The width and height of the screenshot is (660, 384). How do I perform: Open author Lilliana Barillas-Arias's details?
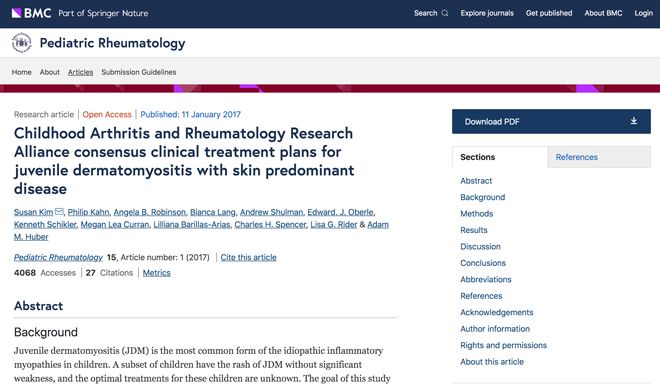[192, 224]
